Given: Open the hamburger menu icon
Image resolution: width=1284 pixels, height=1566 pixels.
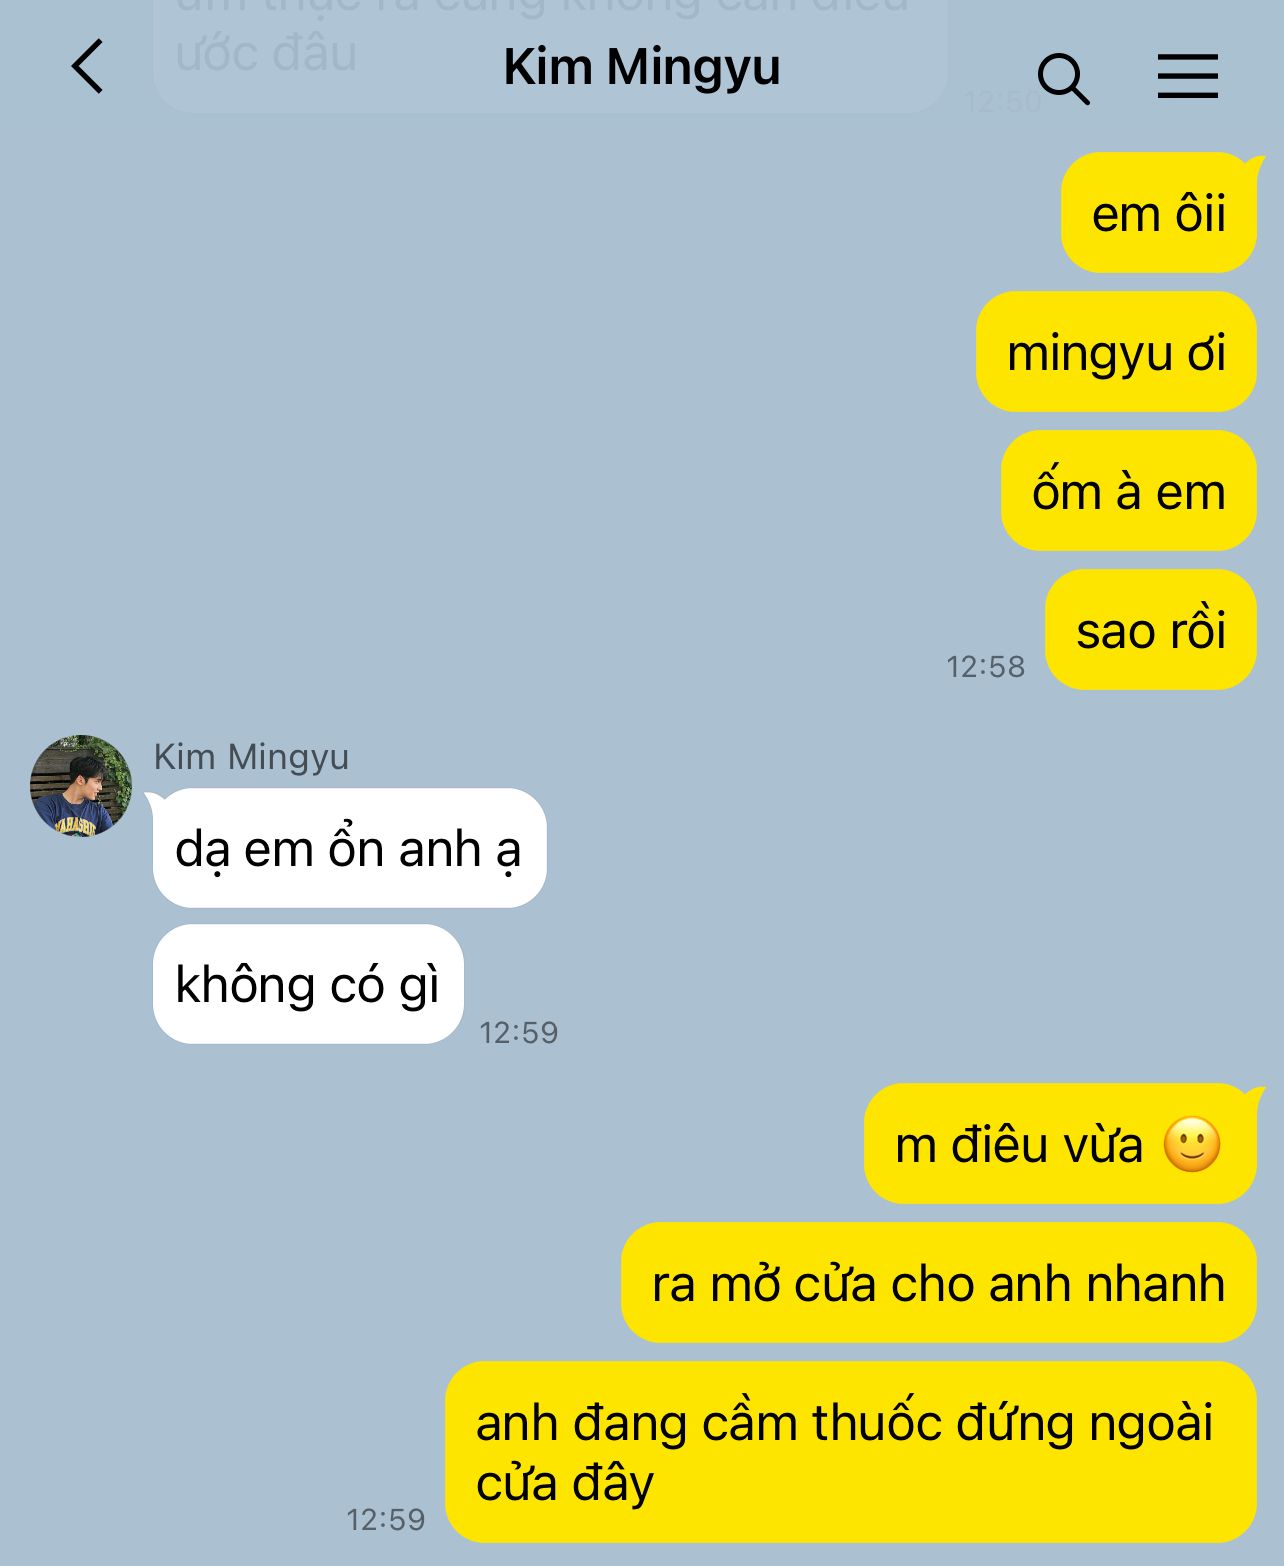Looking at the screenshot, I should click(x=1188, y=76).
